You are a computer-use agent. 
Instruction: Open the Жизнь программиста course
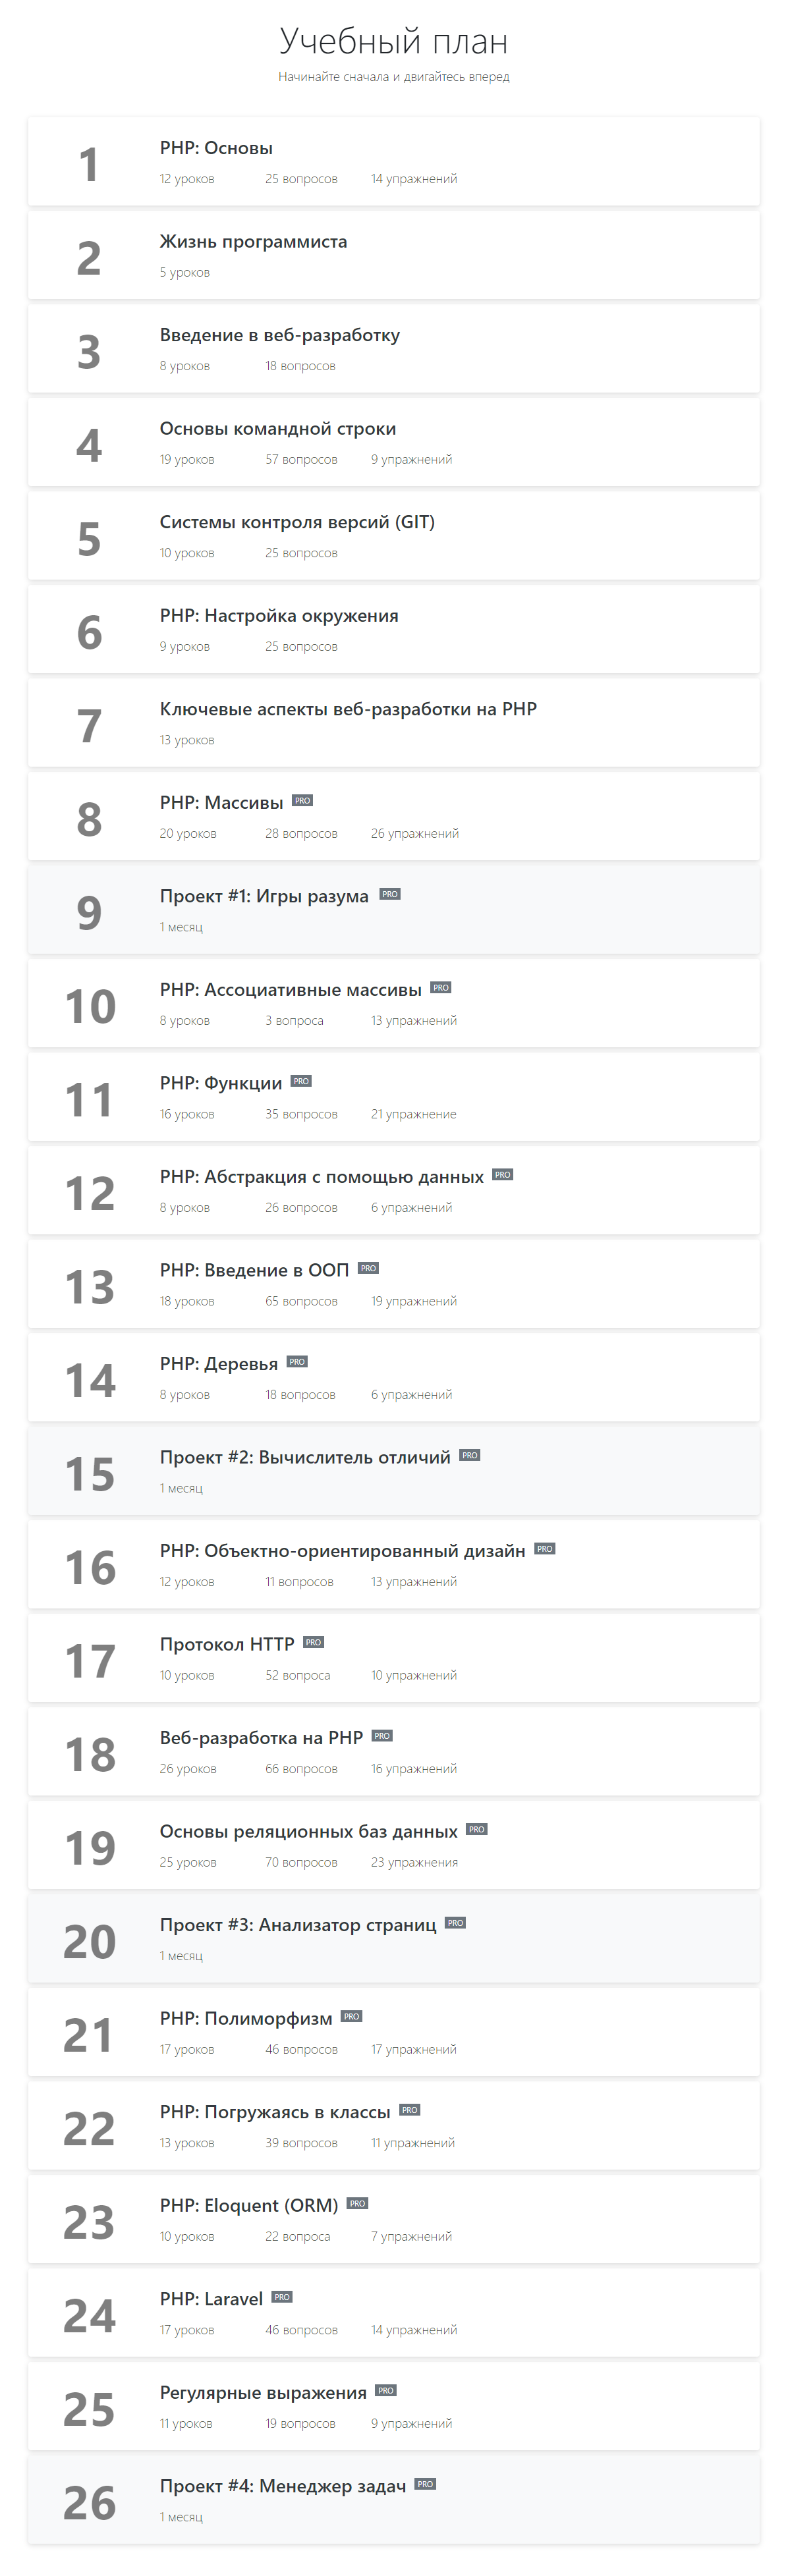click(x=394, y=255)
